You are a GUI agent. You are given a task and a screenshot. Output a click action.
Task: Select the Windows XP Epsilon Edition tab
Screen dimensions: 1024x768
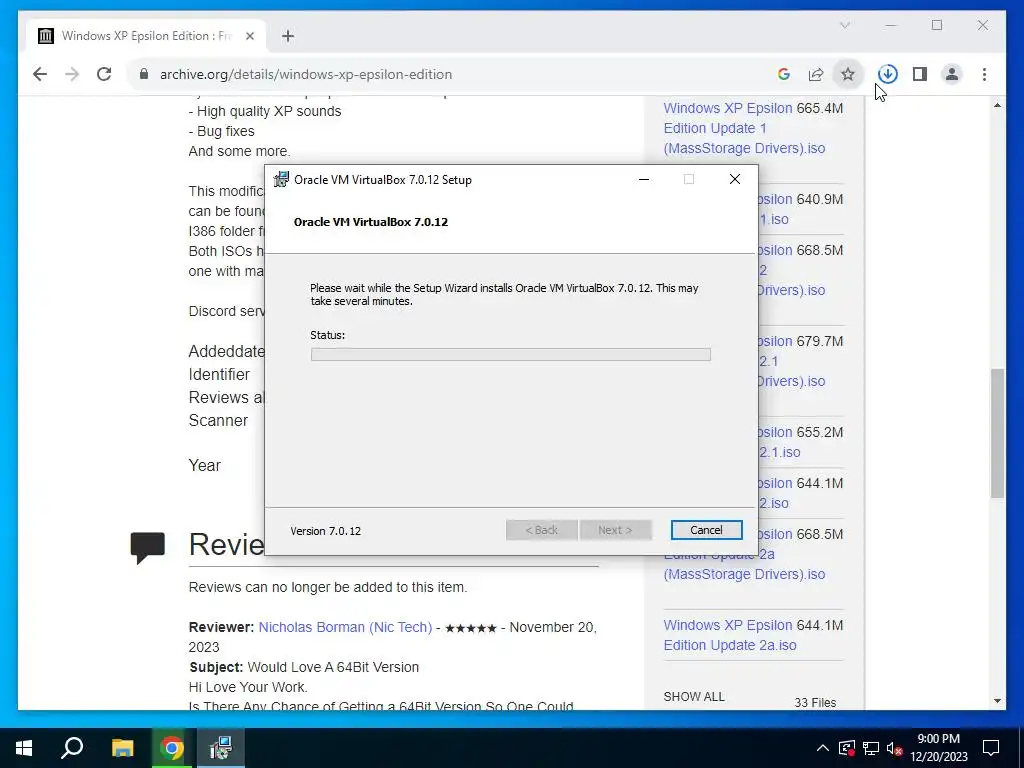[x=146, y=36]
